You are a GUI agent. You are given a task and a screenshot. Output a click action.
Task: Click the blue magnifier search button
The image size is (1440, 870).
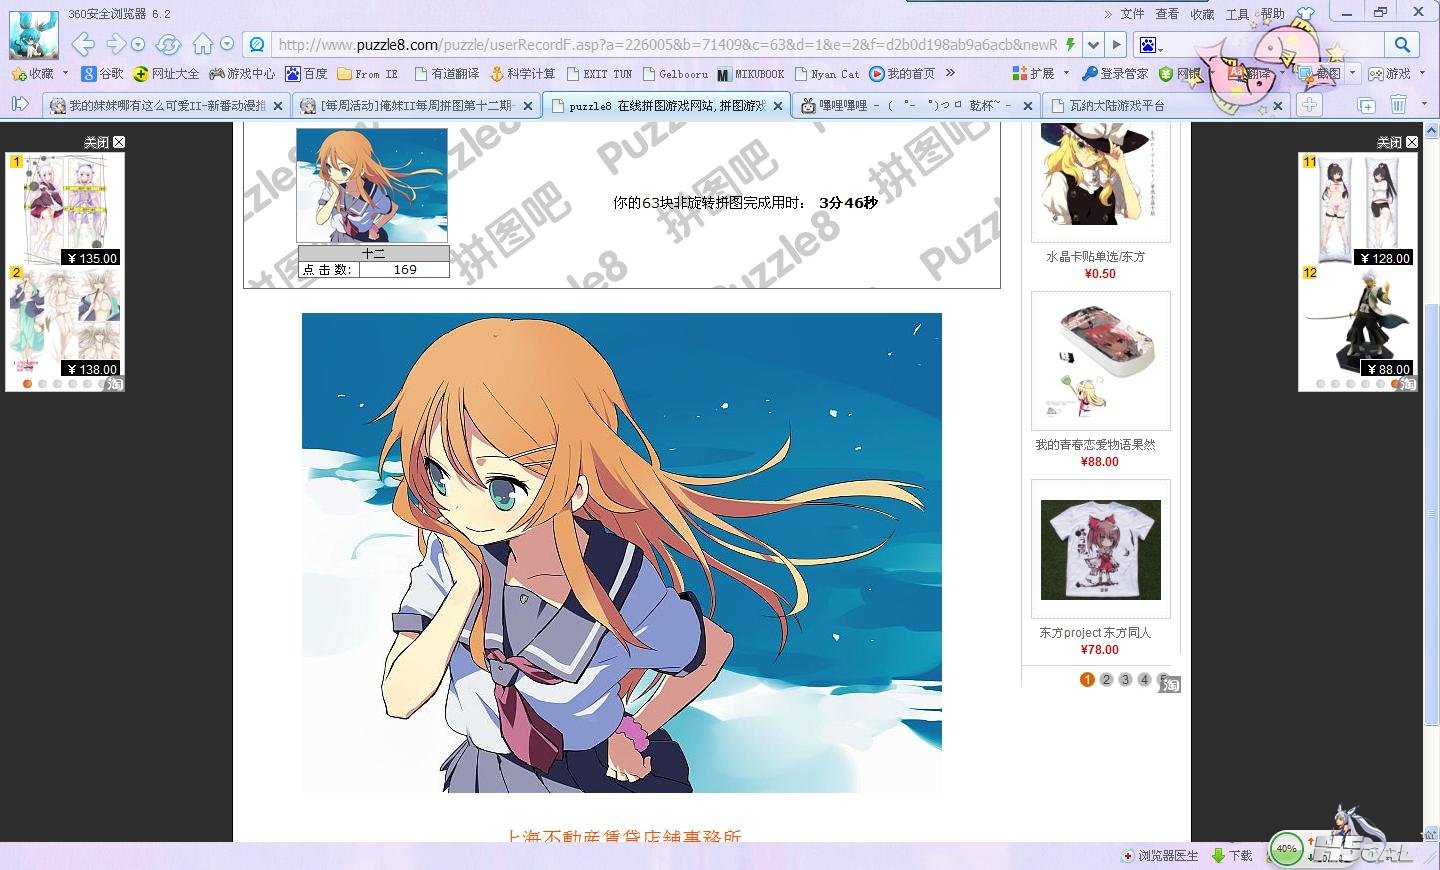[1402, 44]
